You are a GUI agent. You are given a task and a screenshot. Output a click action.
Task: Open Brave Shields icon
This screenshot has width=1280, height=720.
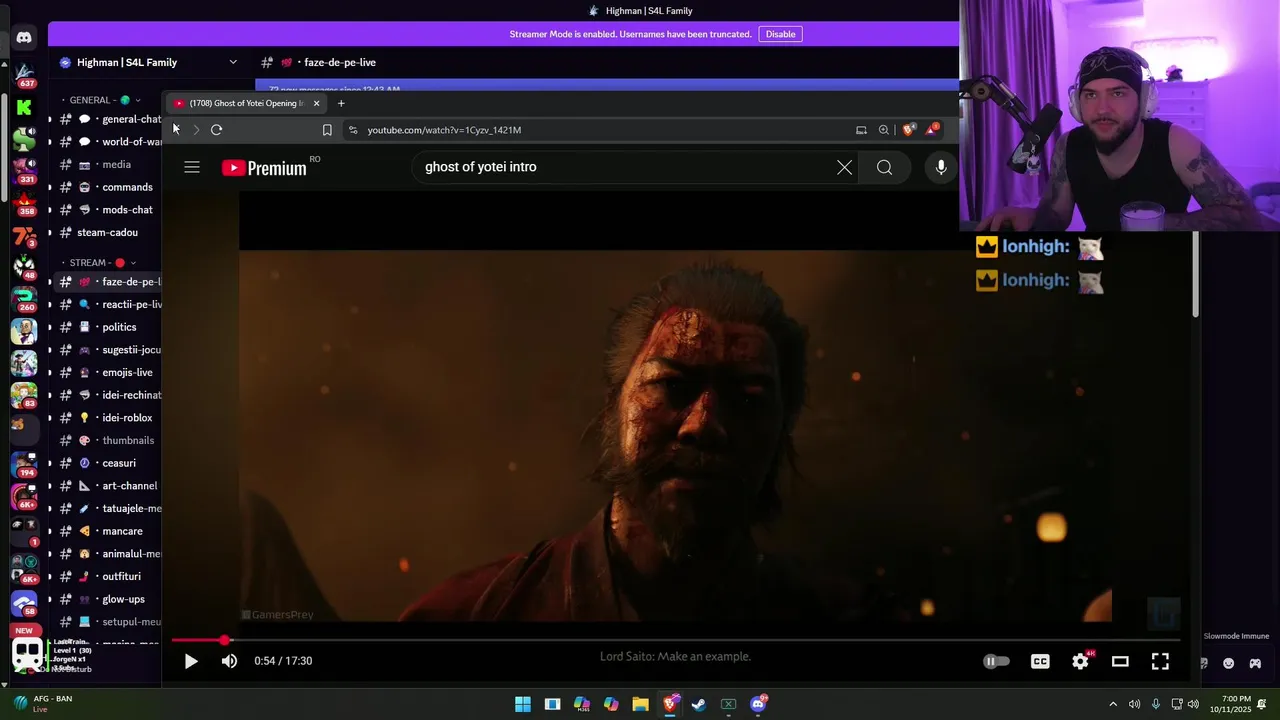pos(908,130)
